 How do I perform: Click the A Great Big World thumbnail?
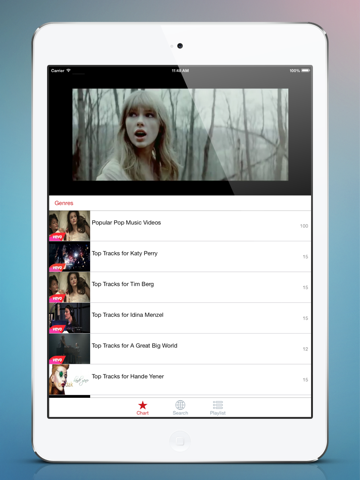tap(69, 349)
